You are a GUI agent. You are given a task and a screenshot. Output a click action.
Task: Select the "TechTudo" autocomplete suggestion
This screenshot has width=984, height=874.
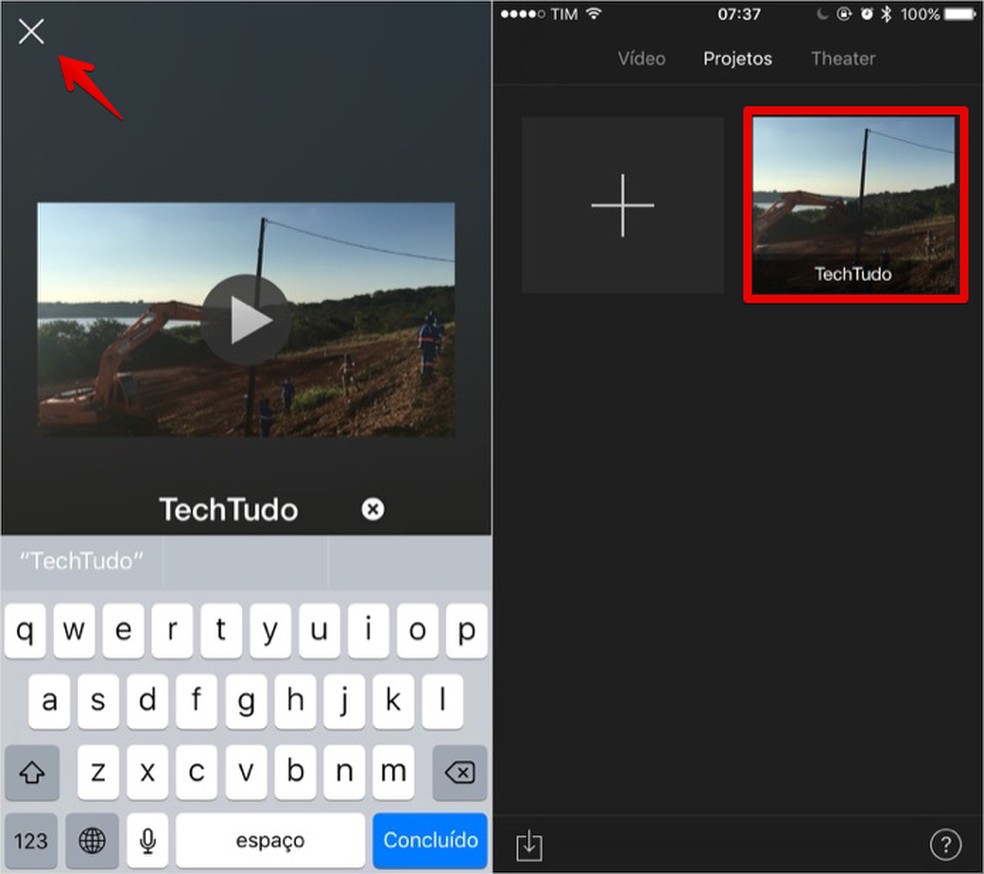[x=82, y=561]
